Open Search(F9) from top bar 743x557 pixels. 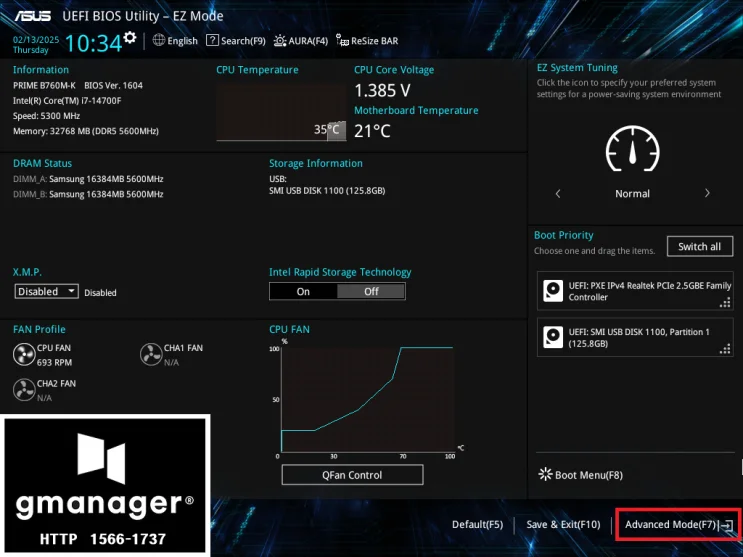243,41
